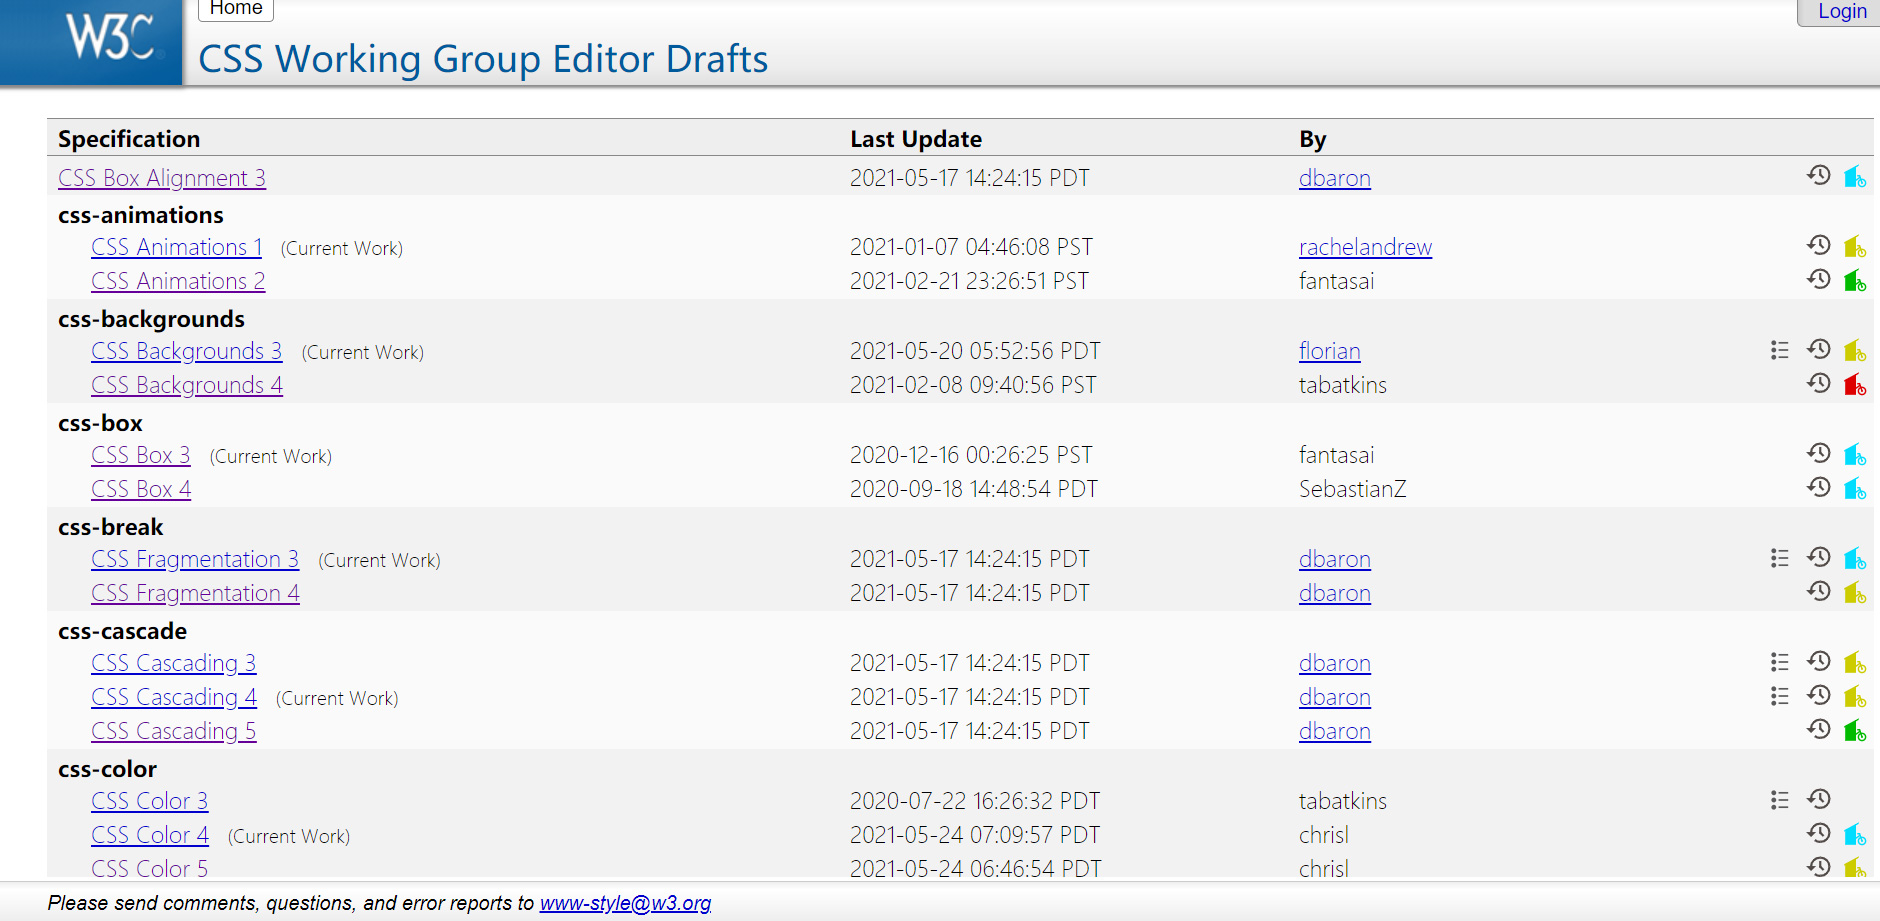Screen dimensions: 1880x921
Task: Email www-style@w3.org link in footer
Action: coord(625,903)
